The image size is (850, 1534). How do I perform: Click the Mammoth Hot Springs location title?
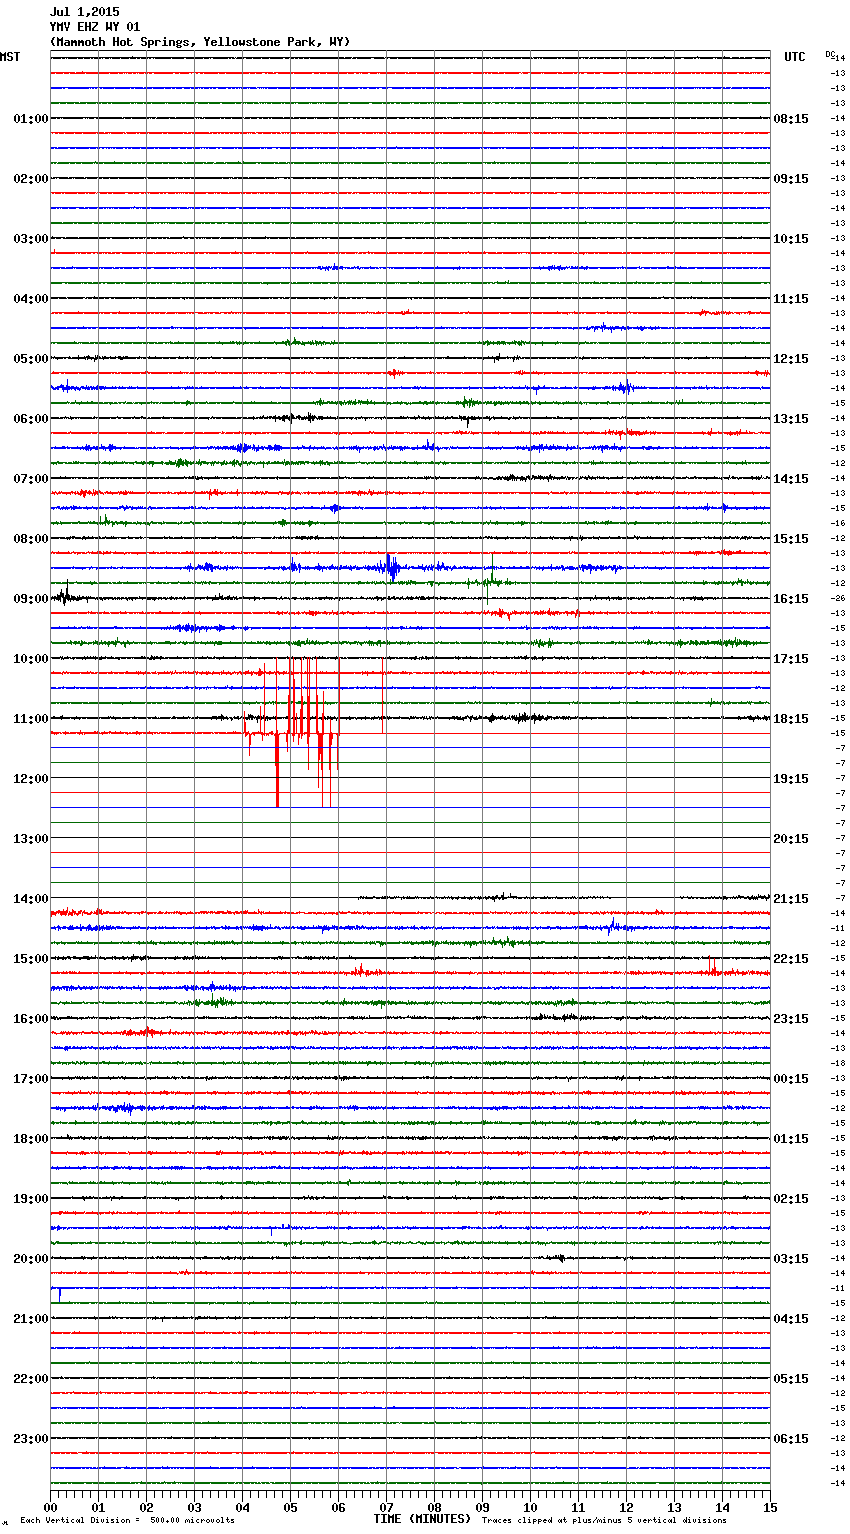click(200, 42)
